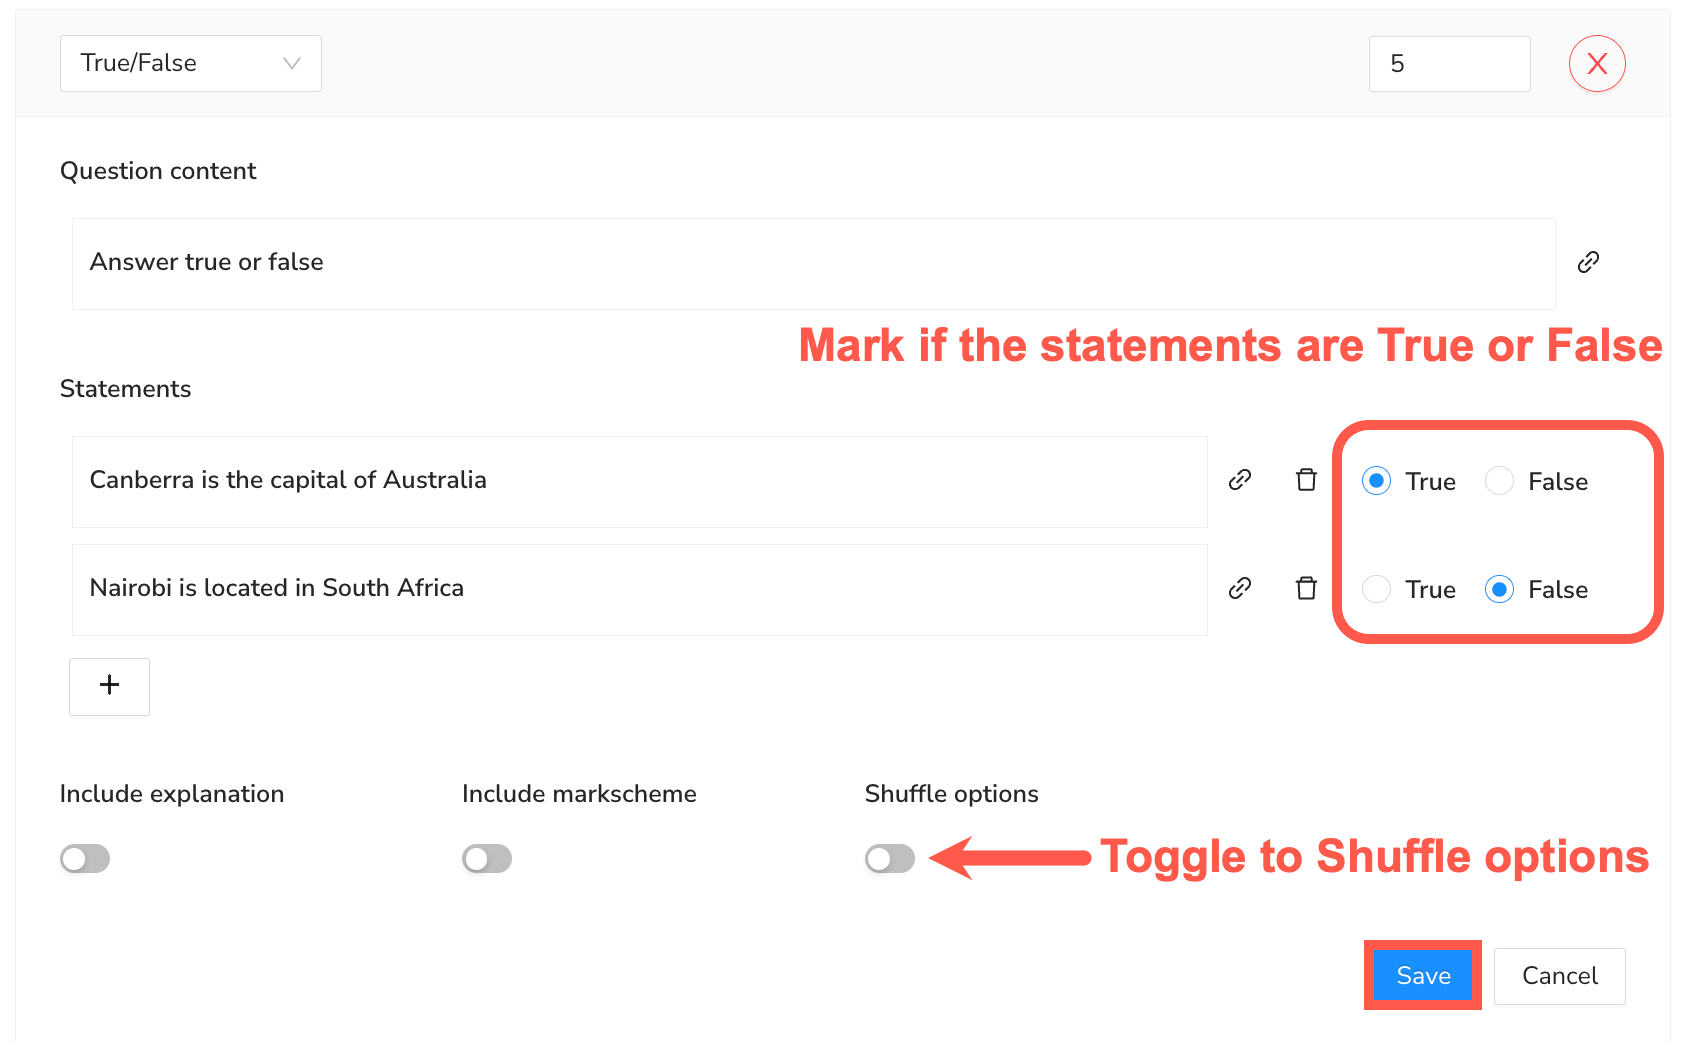Mark Canberra statement as True
Image resolution: width=1684 pixels, height=1042 pixels.
pyautogui.click(x=1377, y=481)
